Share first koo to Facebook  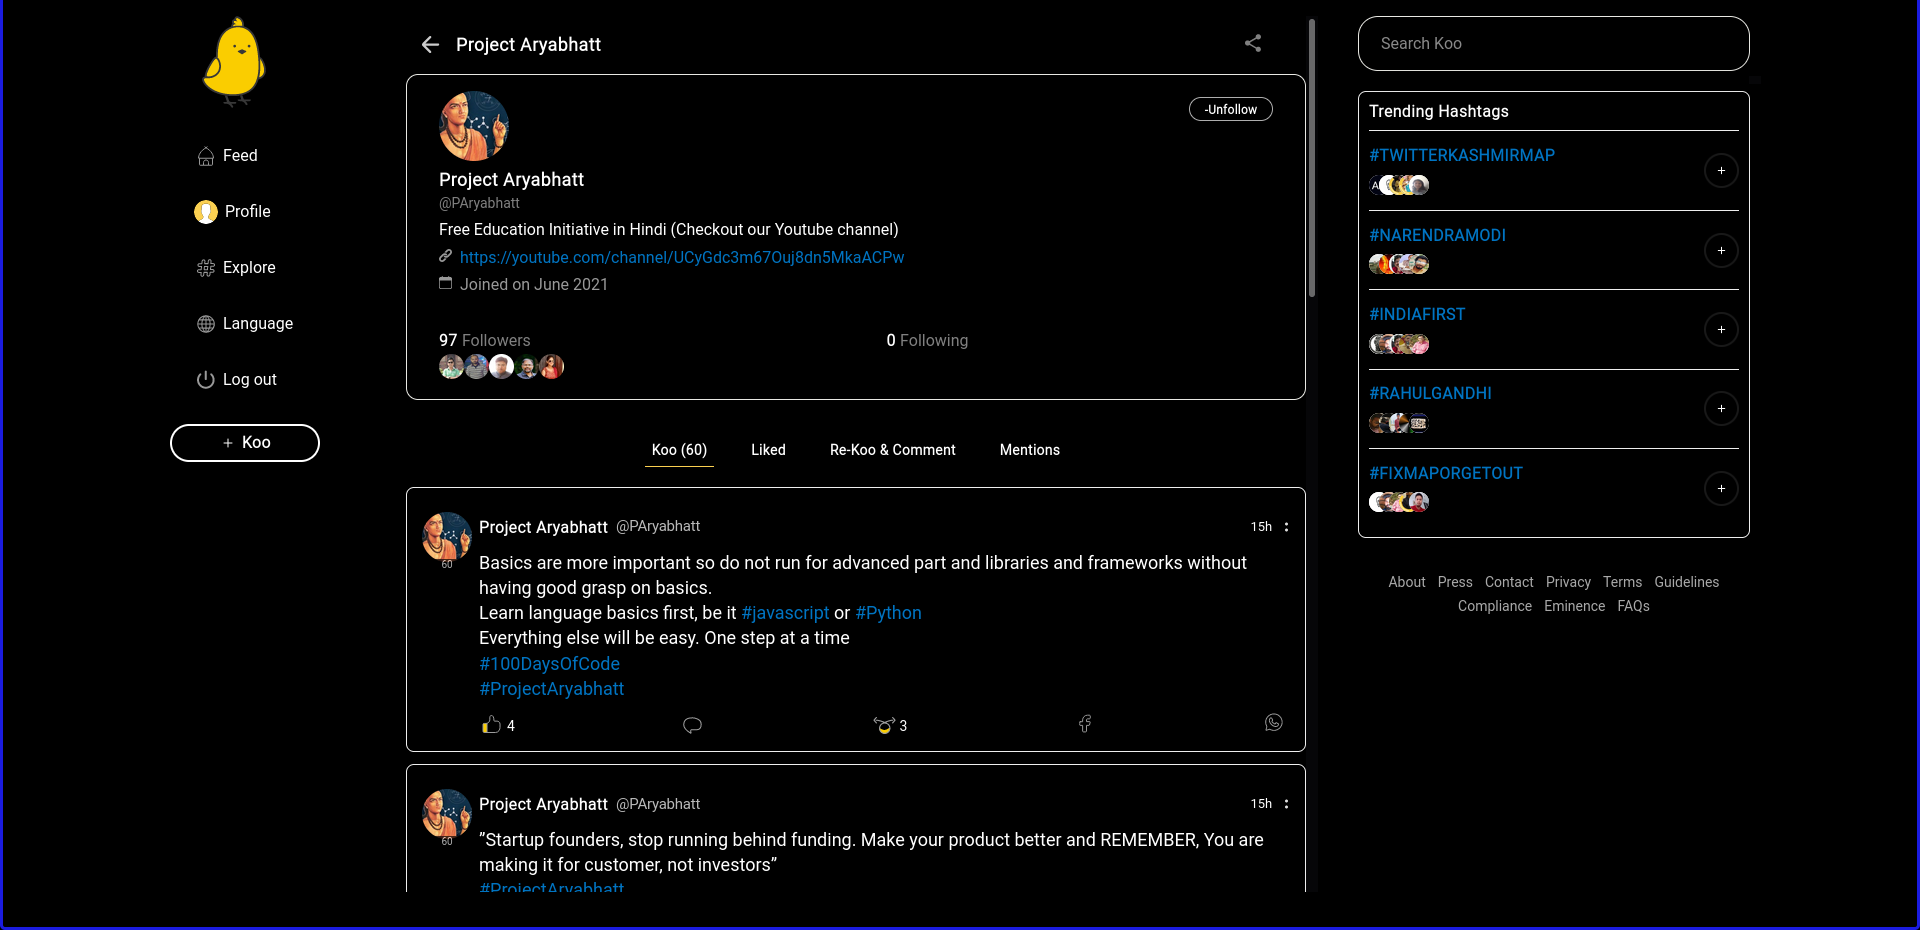(x=1085, y=723)
